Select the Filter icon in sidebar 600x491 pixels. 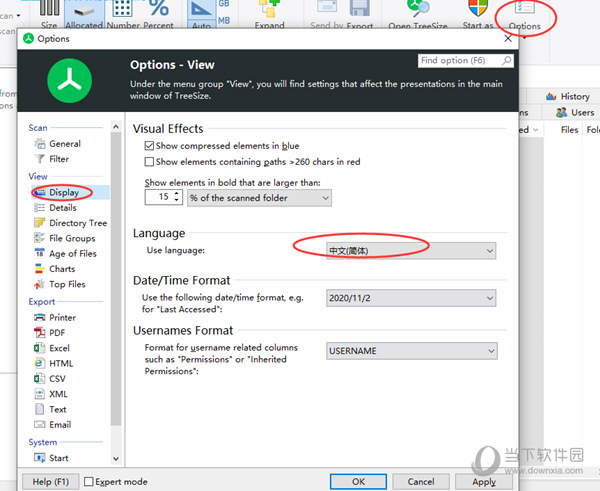pos(39,159)
